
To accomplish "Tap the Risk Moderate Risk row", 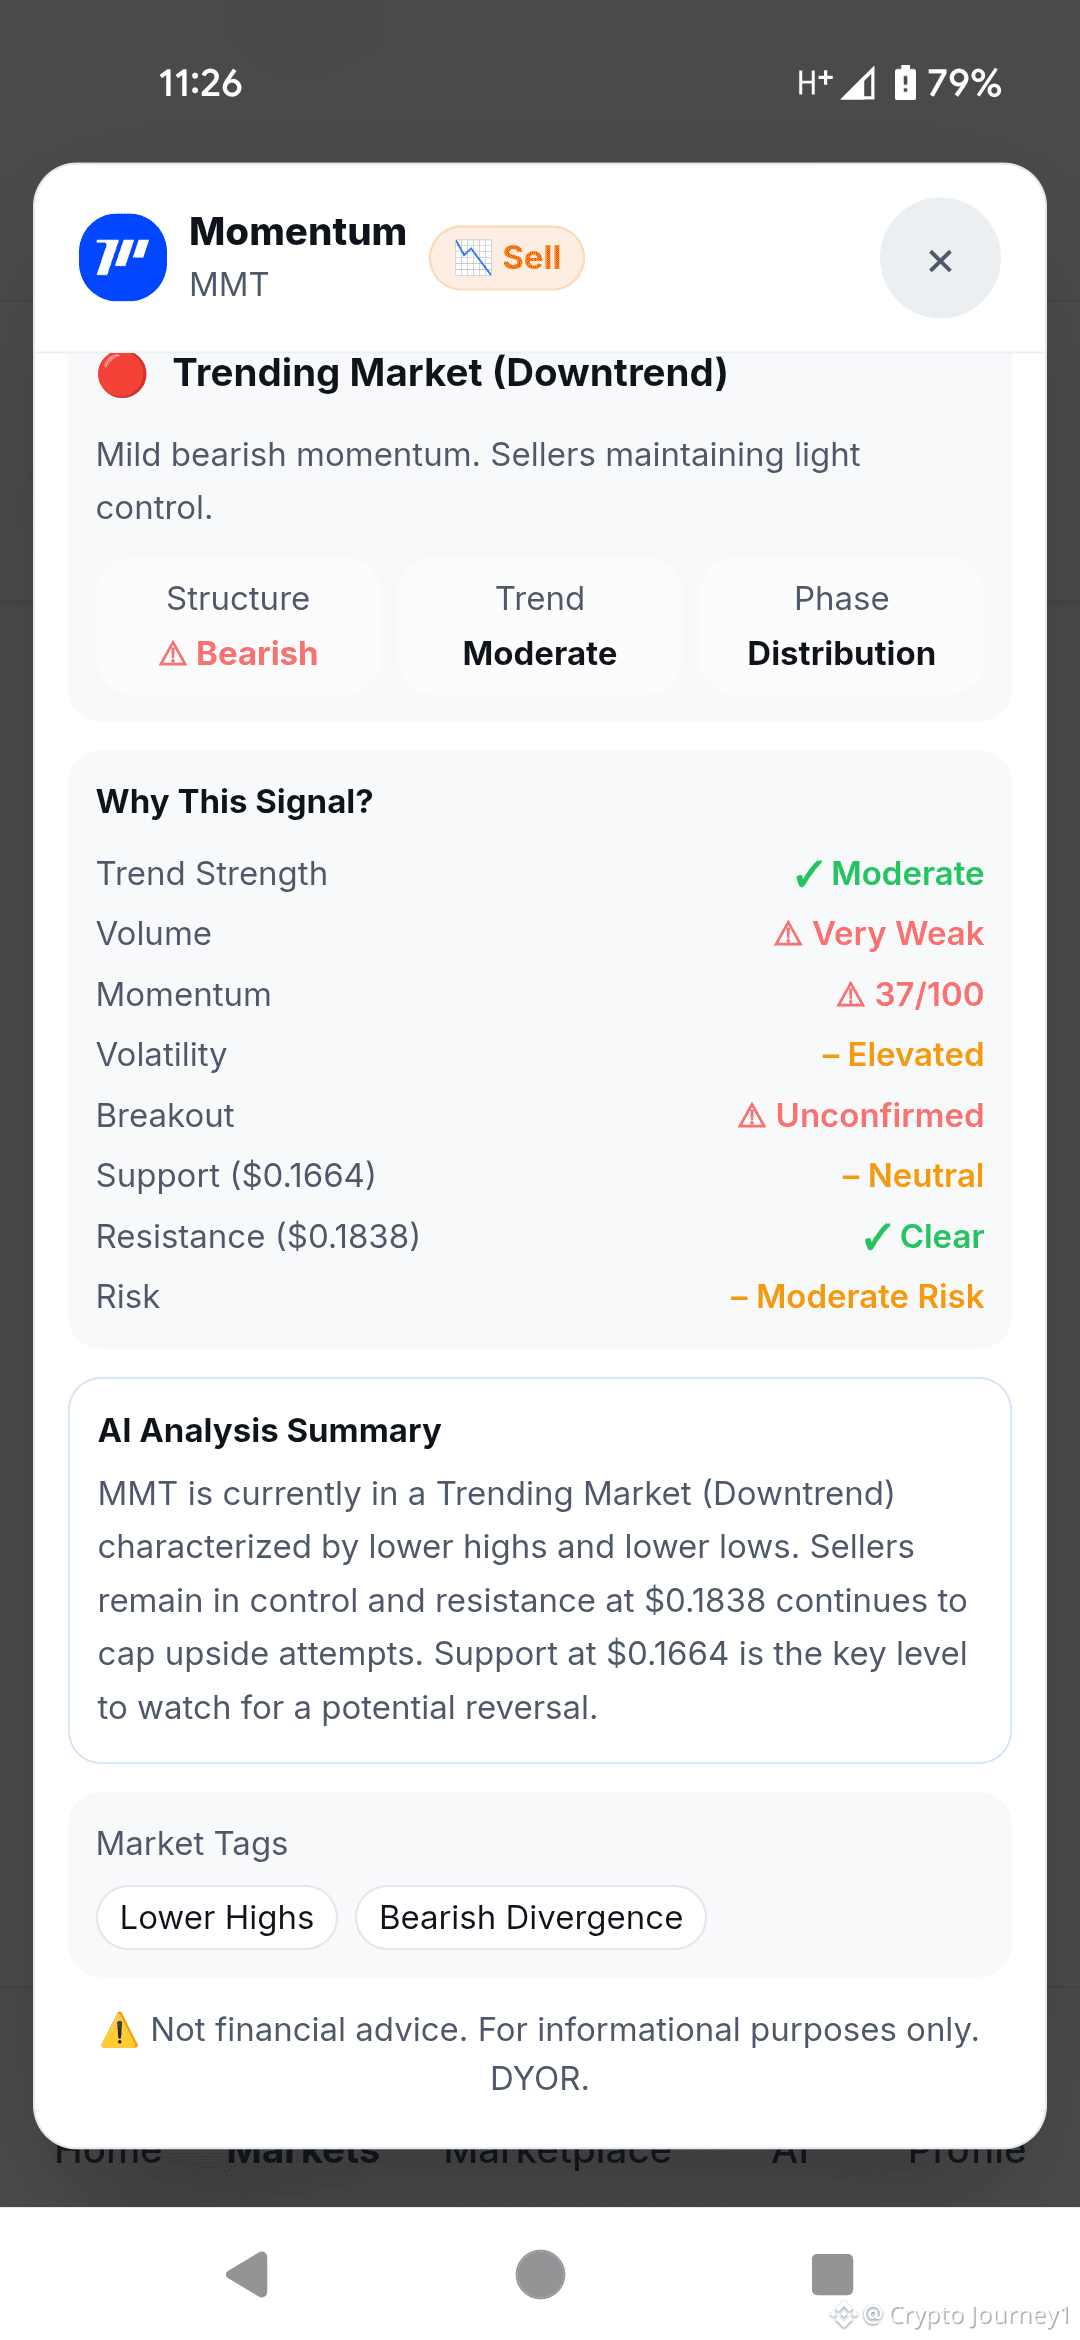I will 540,1297.
